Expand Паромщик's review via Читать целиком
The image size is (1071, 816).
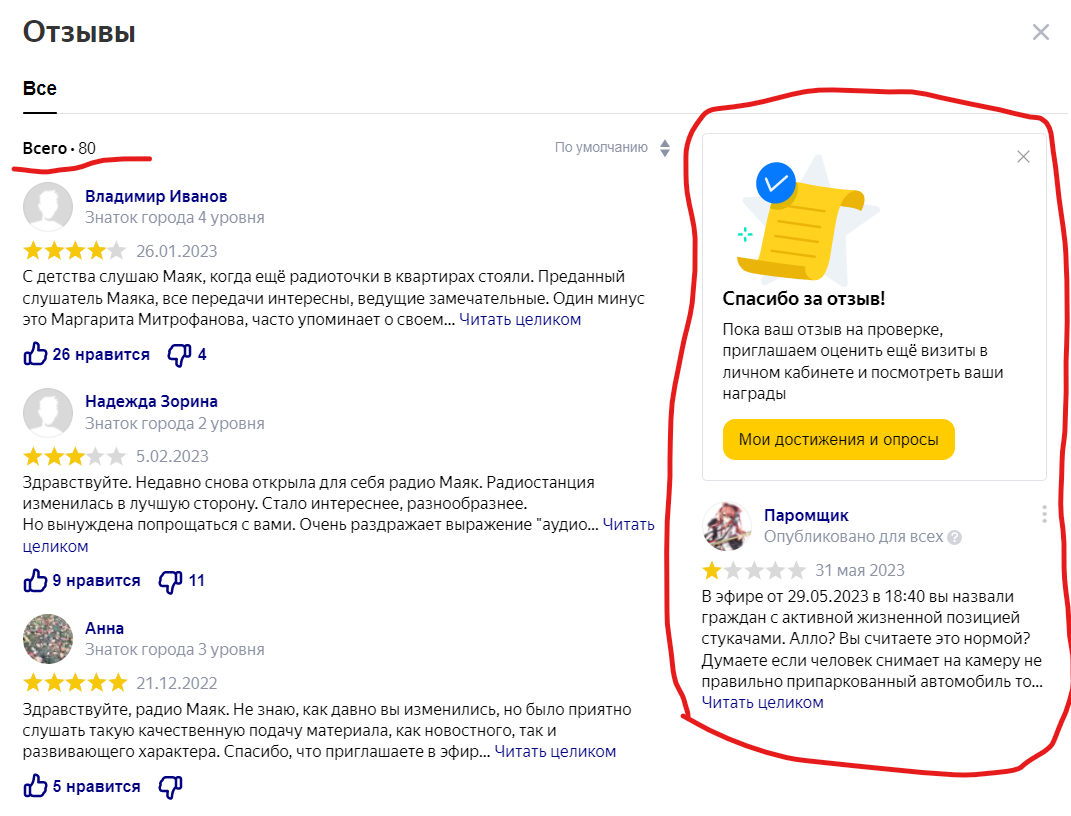pyautogui.click(x=762, y=702)
